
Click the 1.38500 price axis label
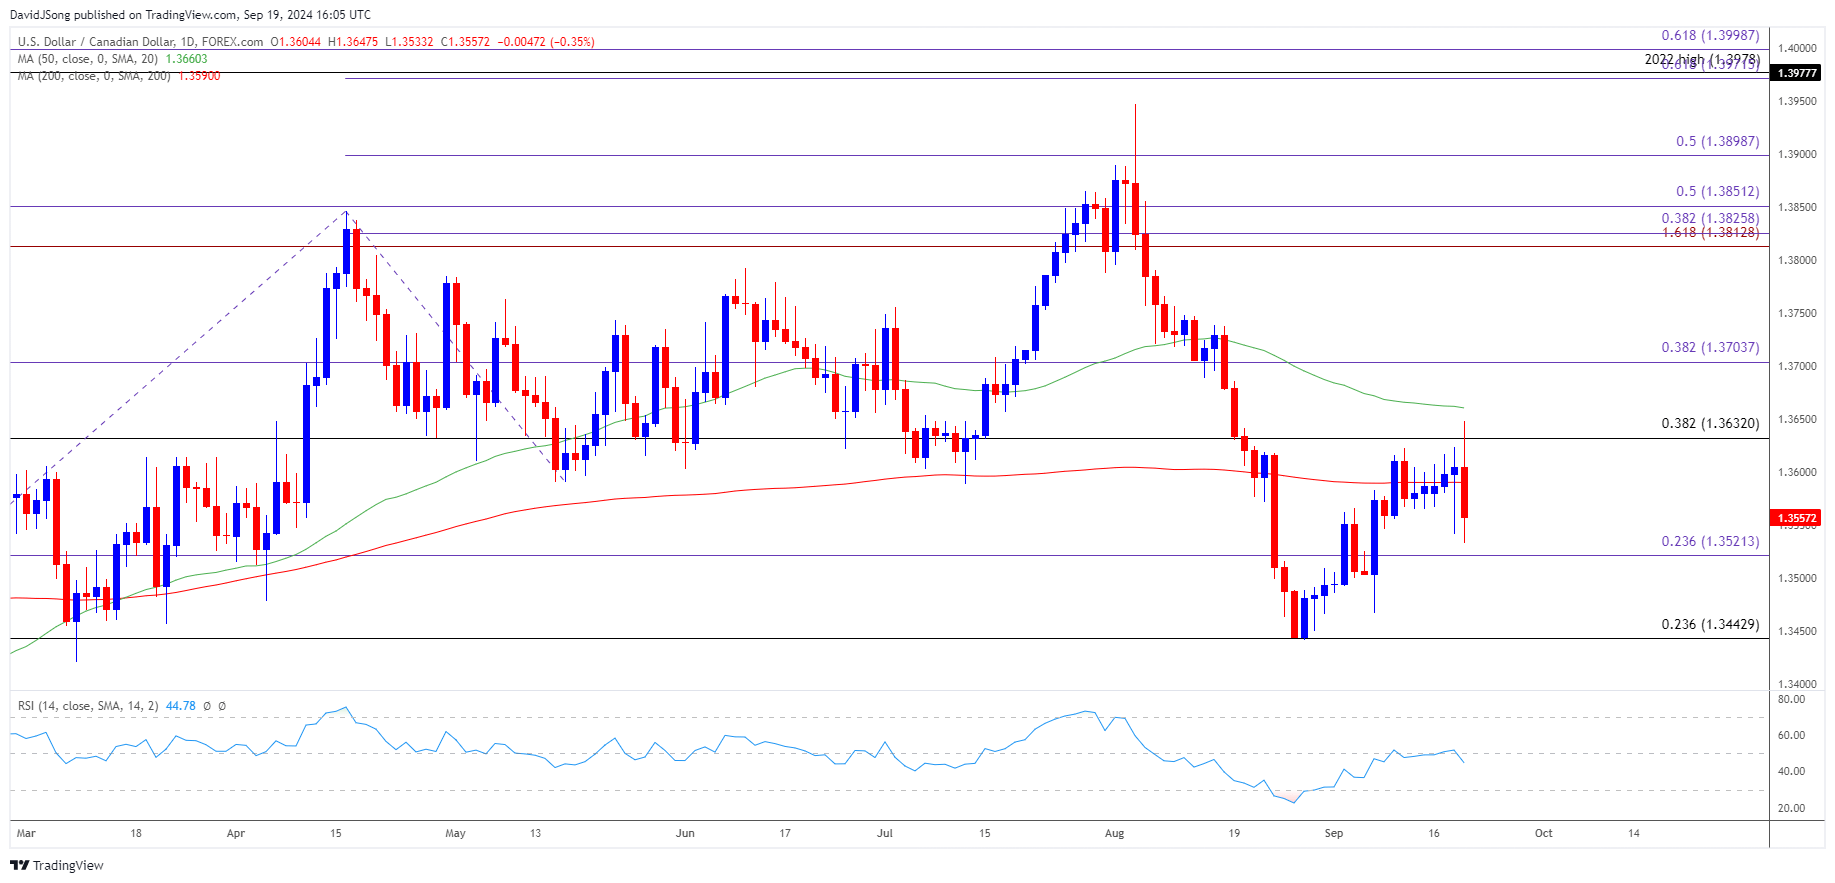[x=1797, y=207]
